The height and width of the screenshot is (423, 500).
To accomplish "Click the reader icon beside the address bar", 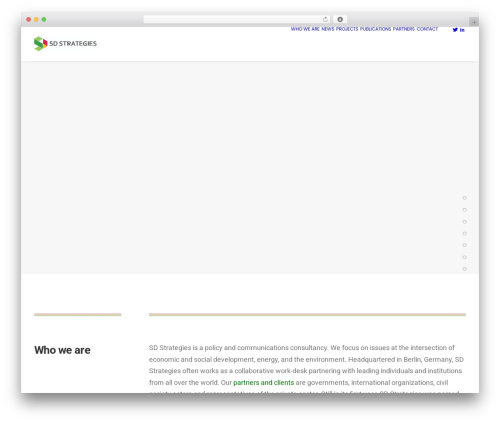I will [x=340, y=19].
